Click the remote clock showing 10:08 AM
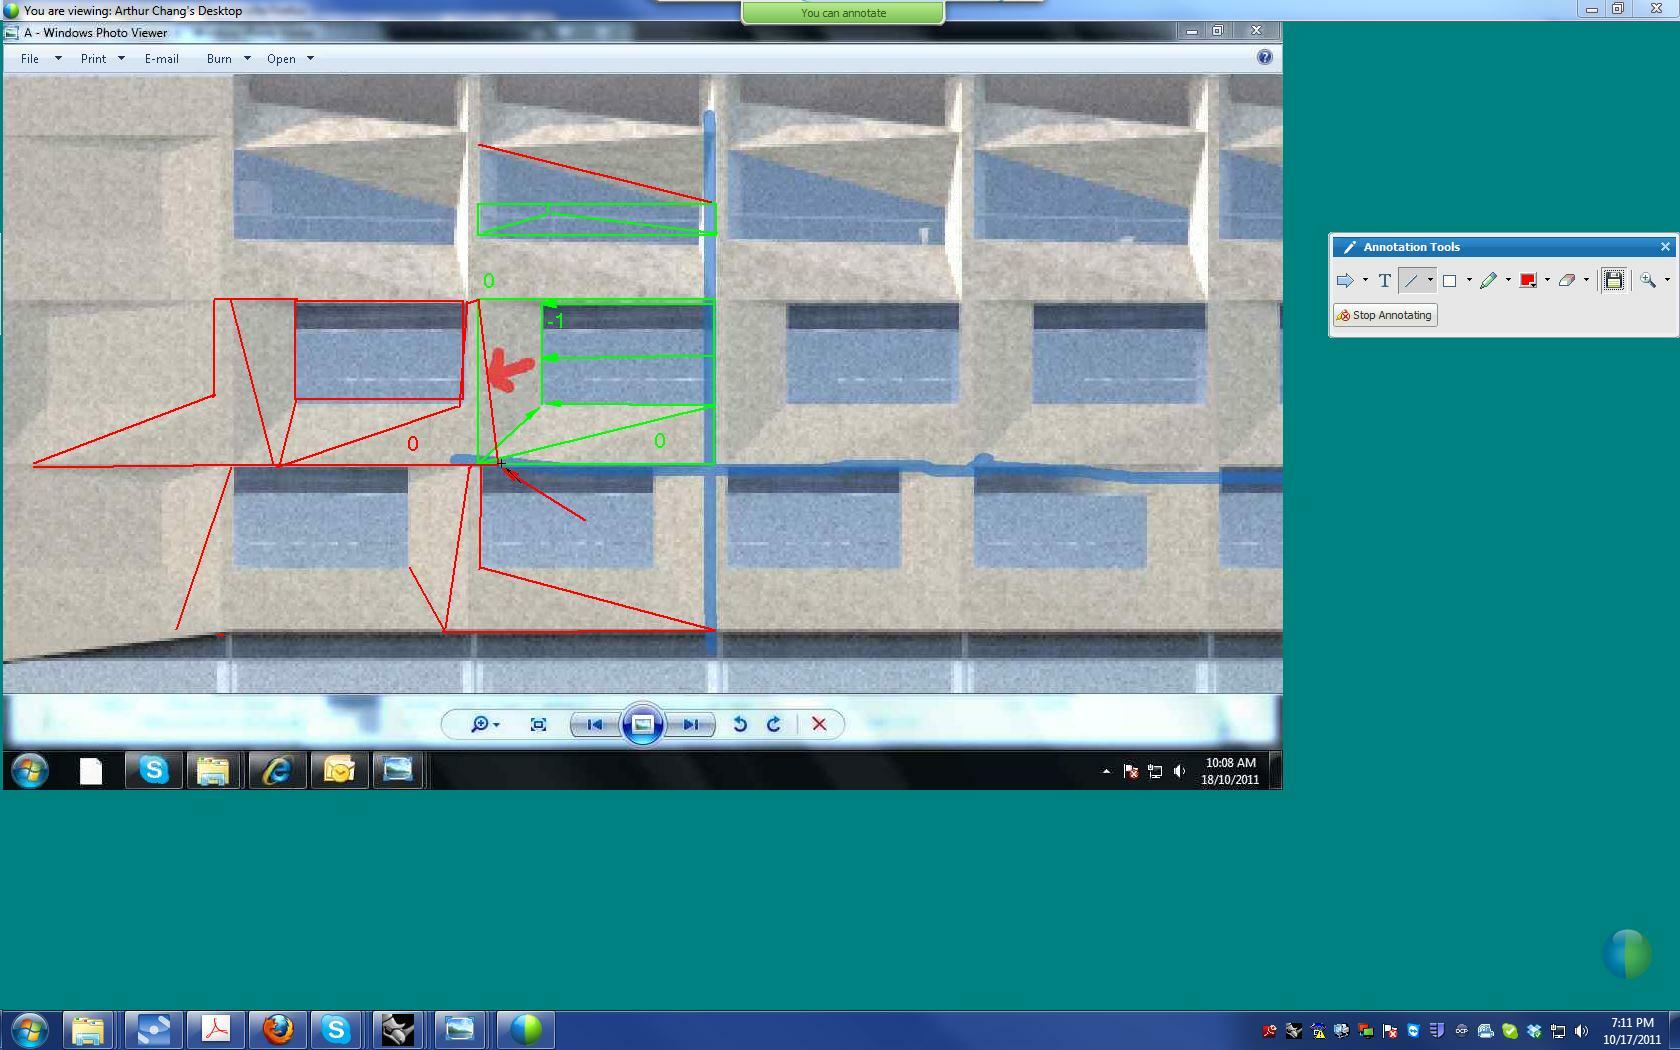The height and width of the screenshot is (1050, 1680). [x=1230, y=771]
